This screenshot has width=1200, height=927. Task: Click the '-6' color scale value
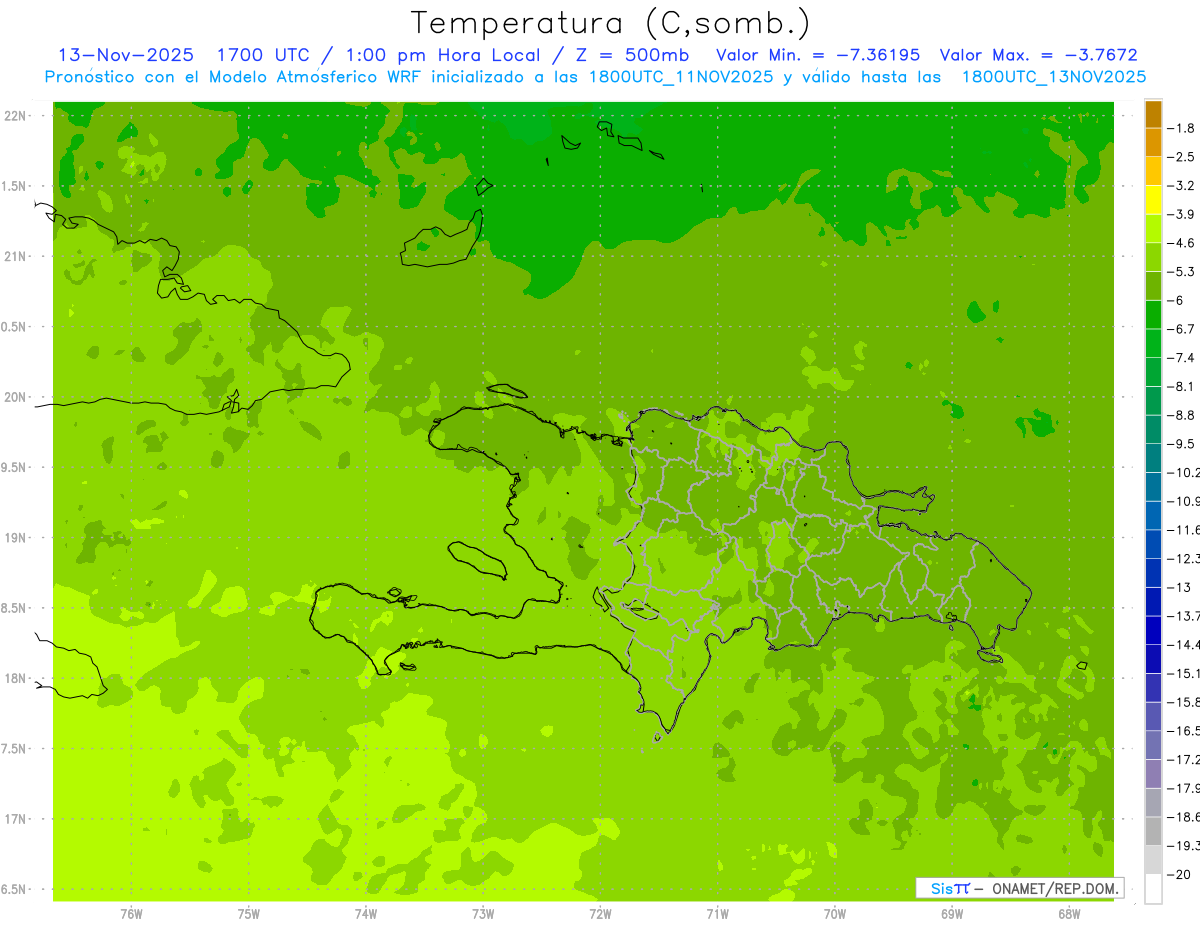pyautogui.click(x=1177, y=300)
